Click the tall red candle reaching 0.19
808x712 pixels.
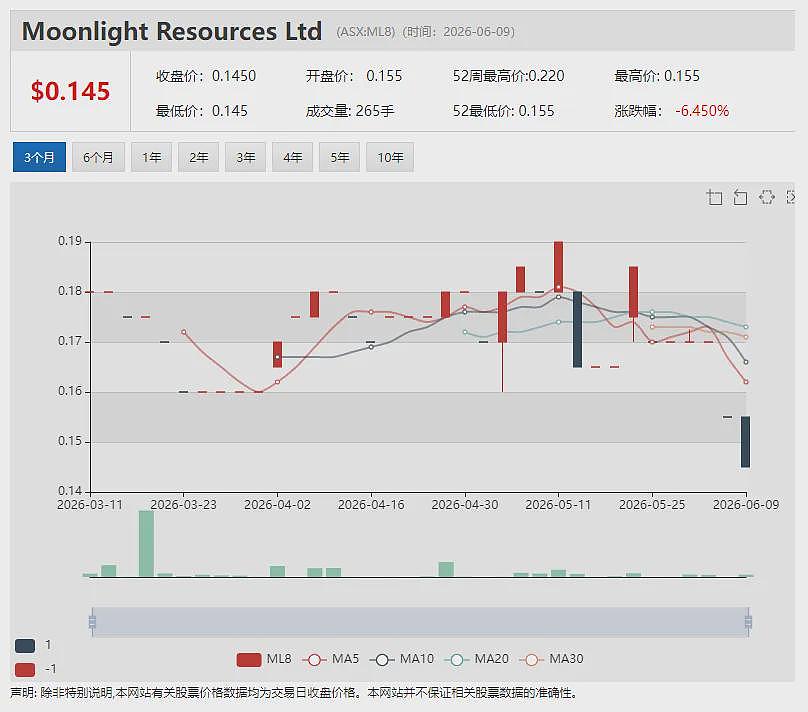[559, 266]
